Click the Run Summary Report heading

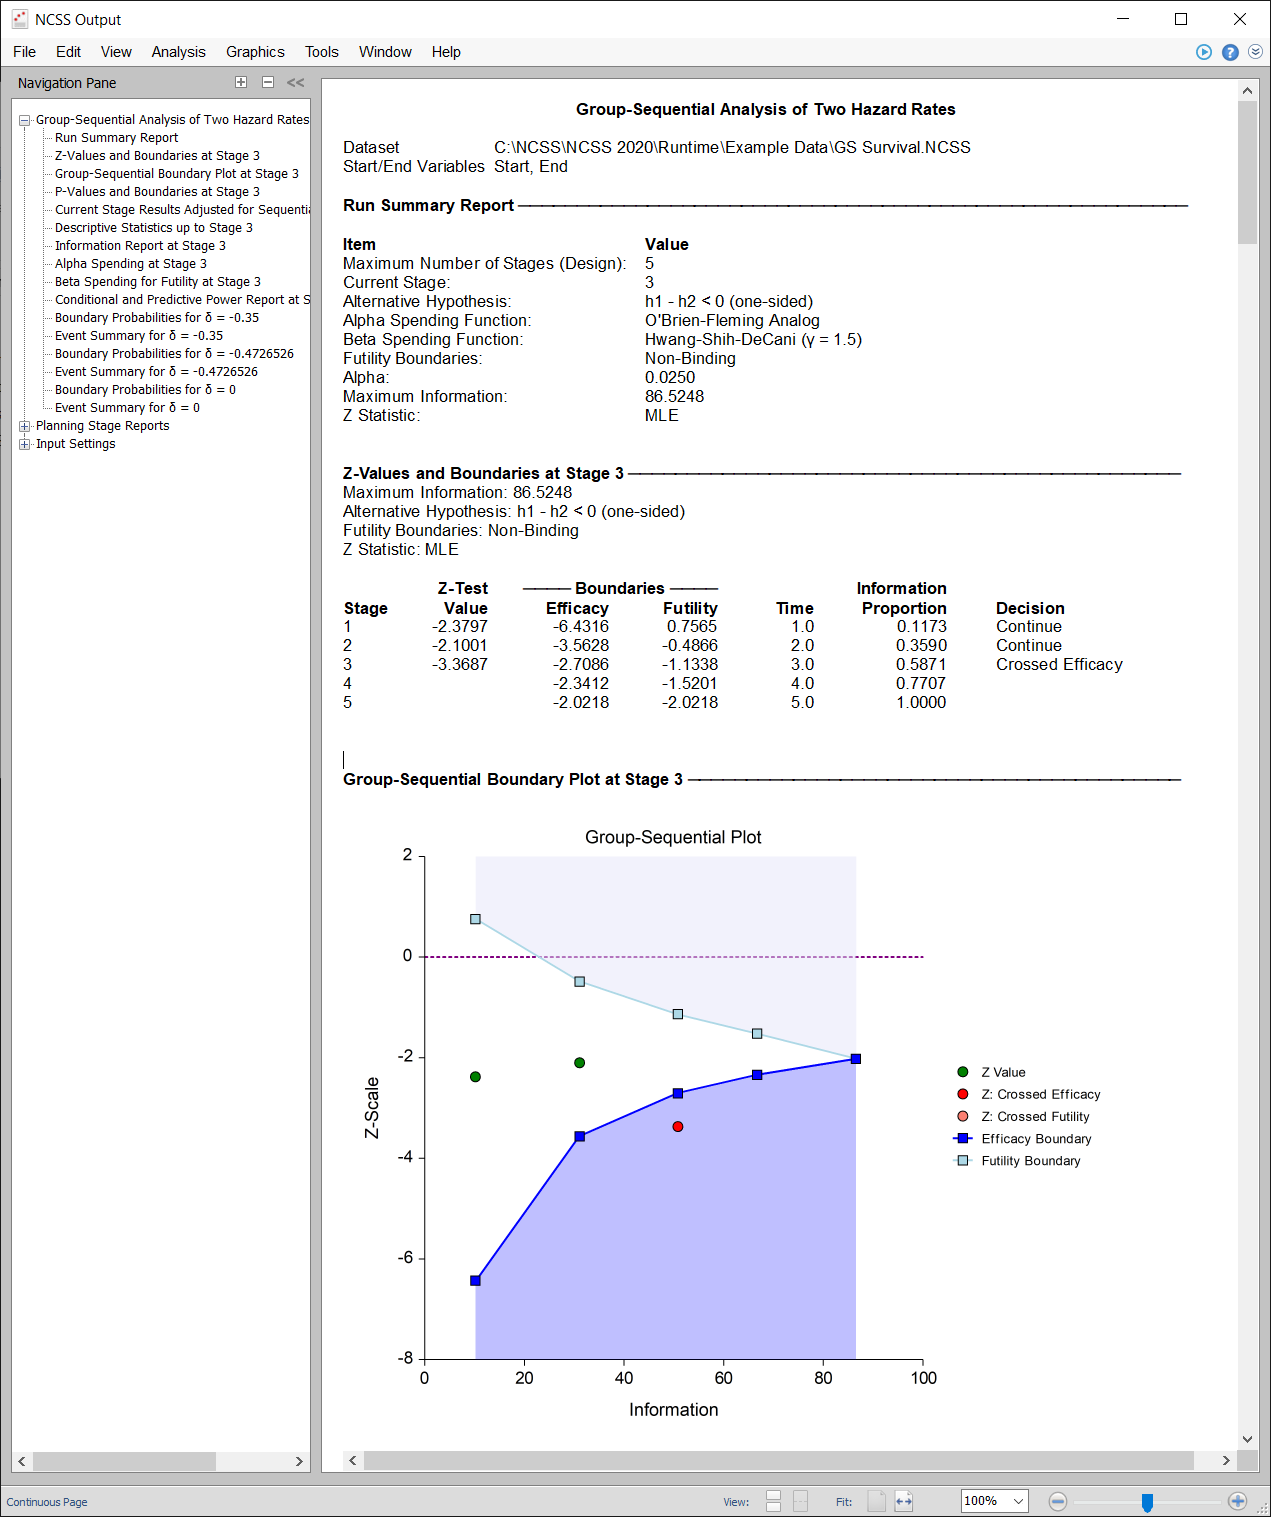(x=428, y=206)
